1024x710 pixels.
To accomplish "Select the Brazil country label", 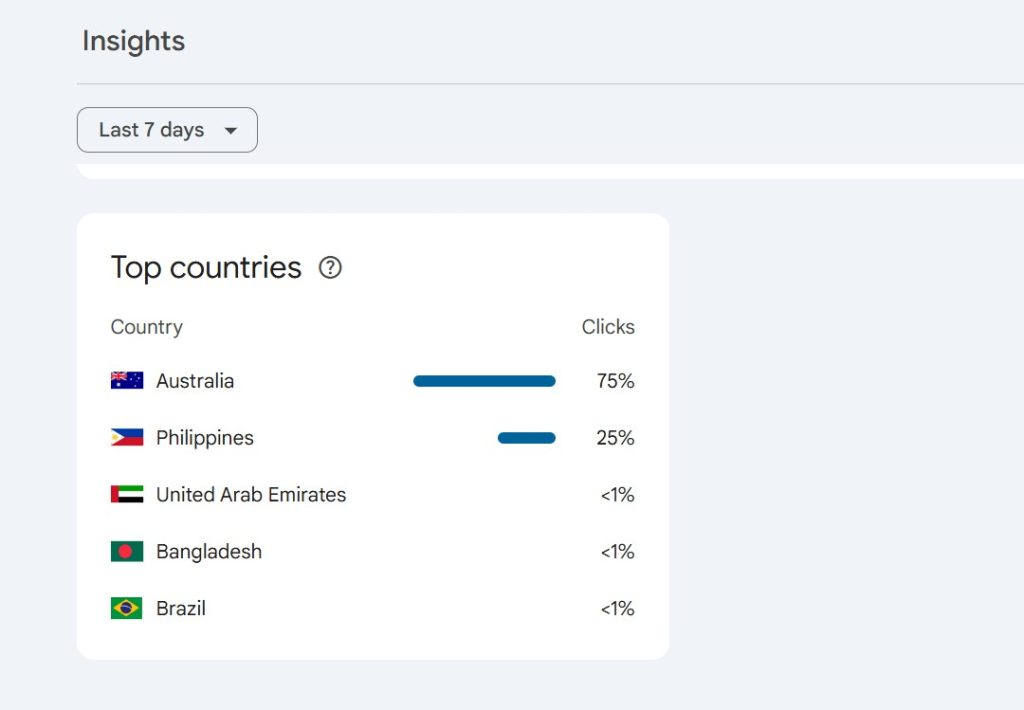I will pos(181,609).
